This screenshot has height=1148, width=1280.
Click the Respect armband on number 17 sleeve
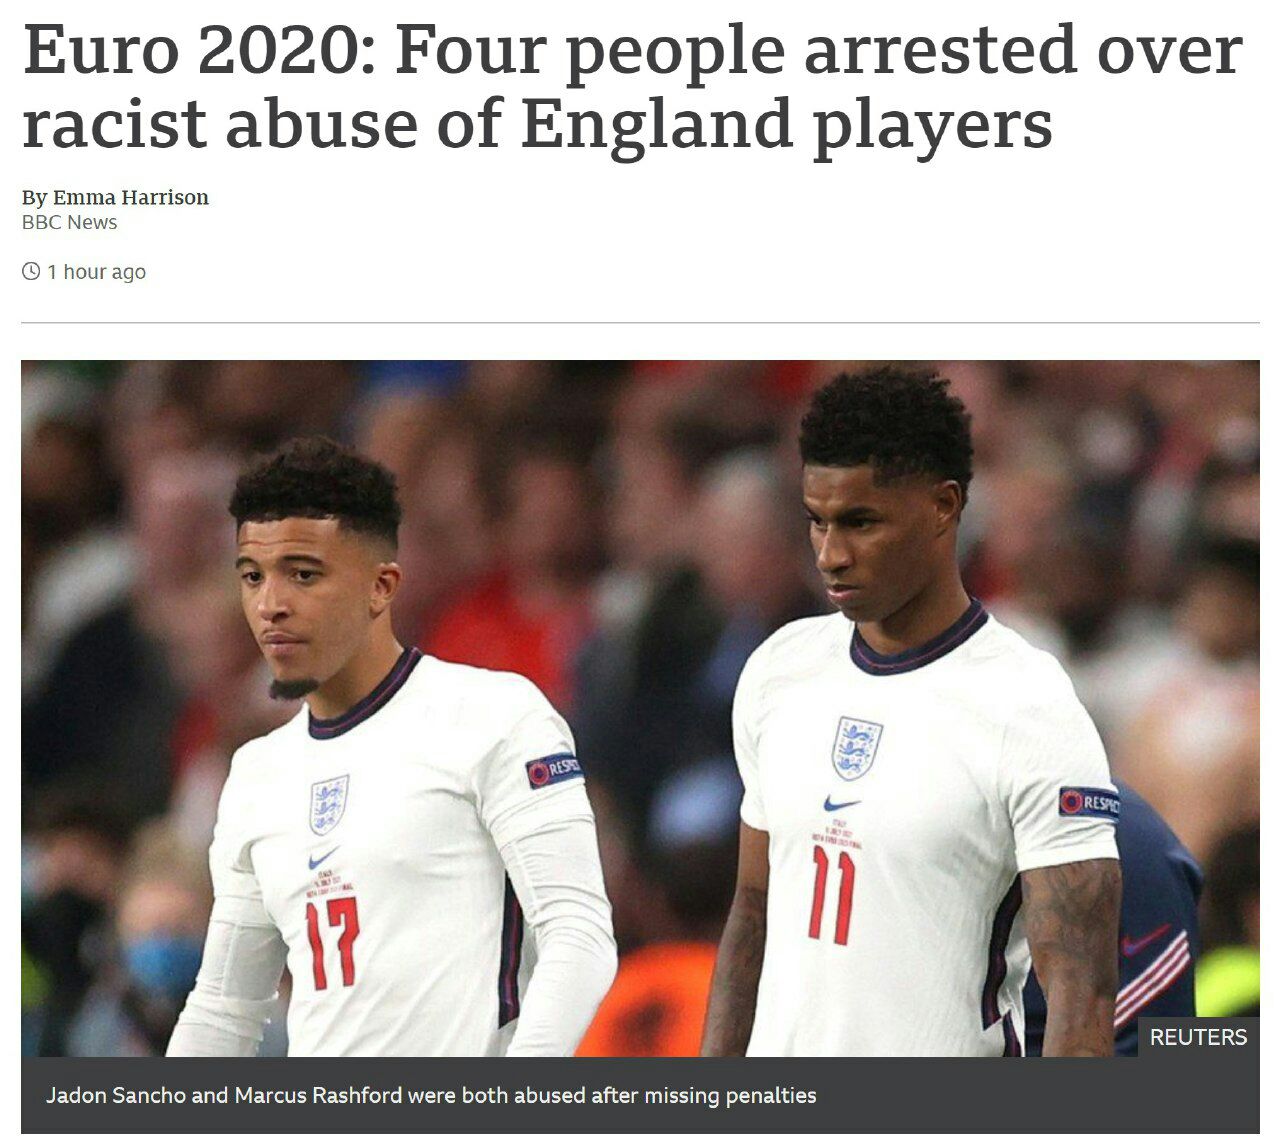click(x=554, y=770)
